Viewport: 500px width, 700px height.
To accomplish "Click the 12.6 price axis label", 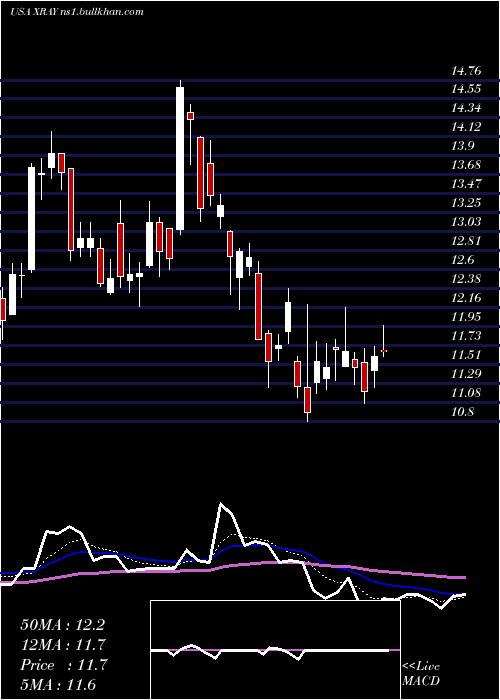I will point(462,260).
